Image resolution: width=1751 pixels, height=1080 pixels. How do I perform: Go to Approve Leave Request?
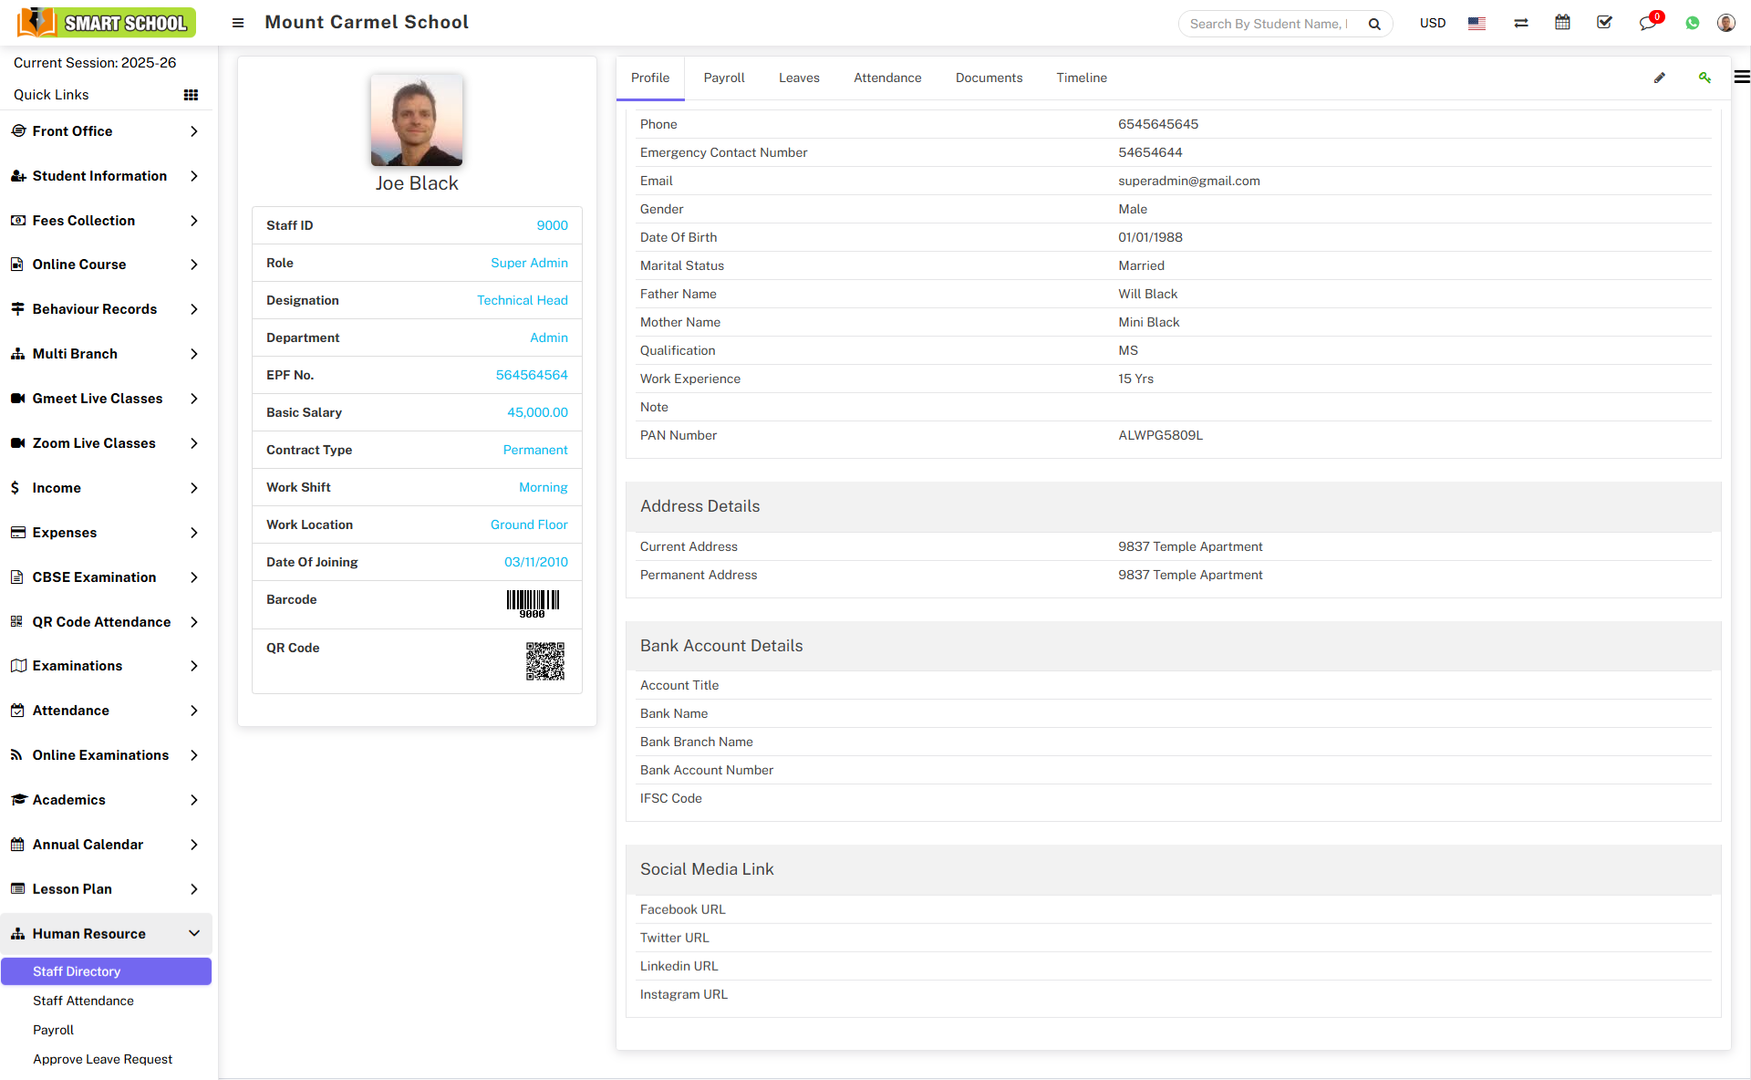click(102, 1060)
